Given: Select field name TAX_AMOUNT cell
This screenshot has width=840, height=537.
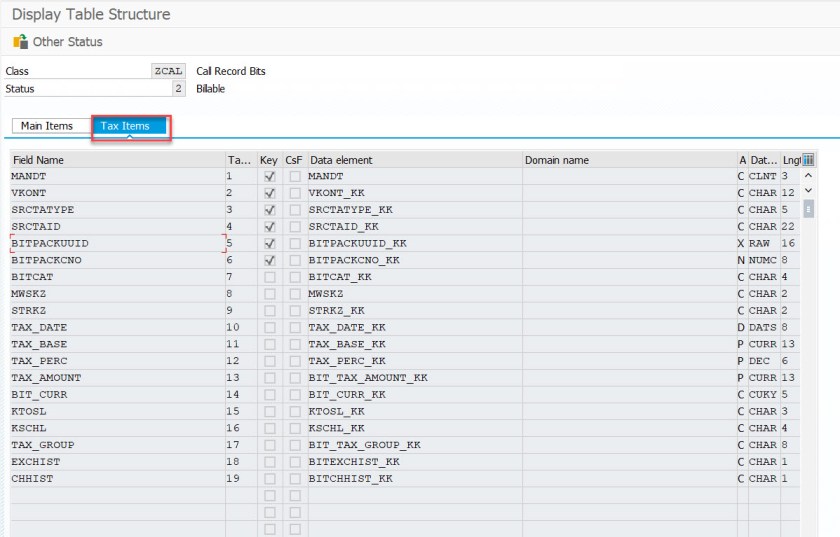Looking at the screenshot, I should click(117, 378).
